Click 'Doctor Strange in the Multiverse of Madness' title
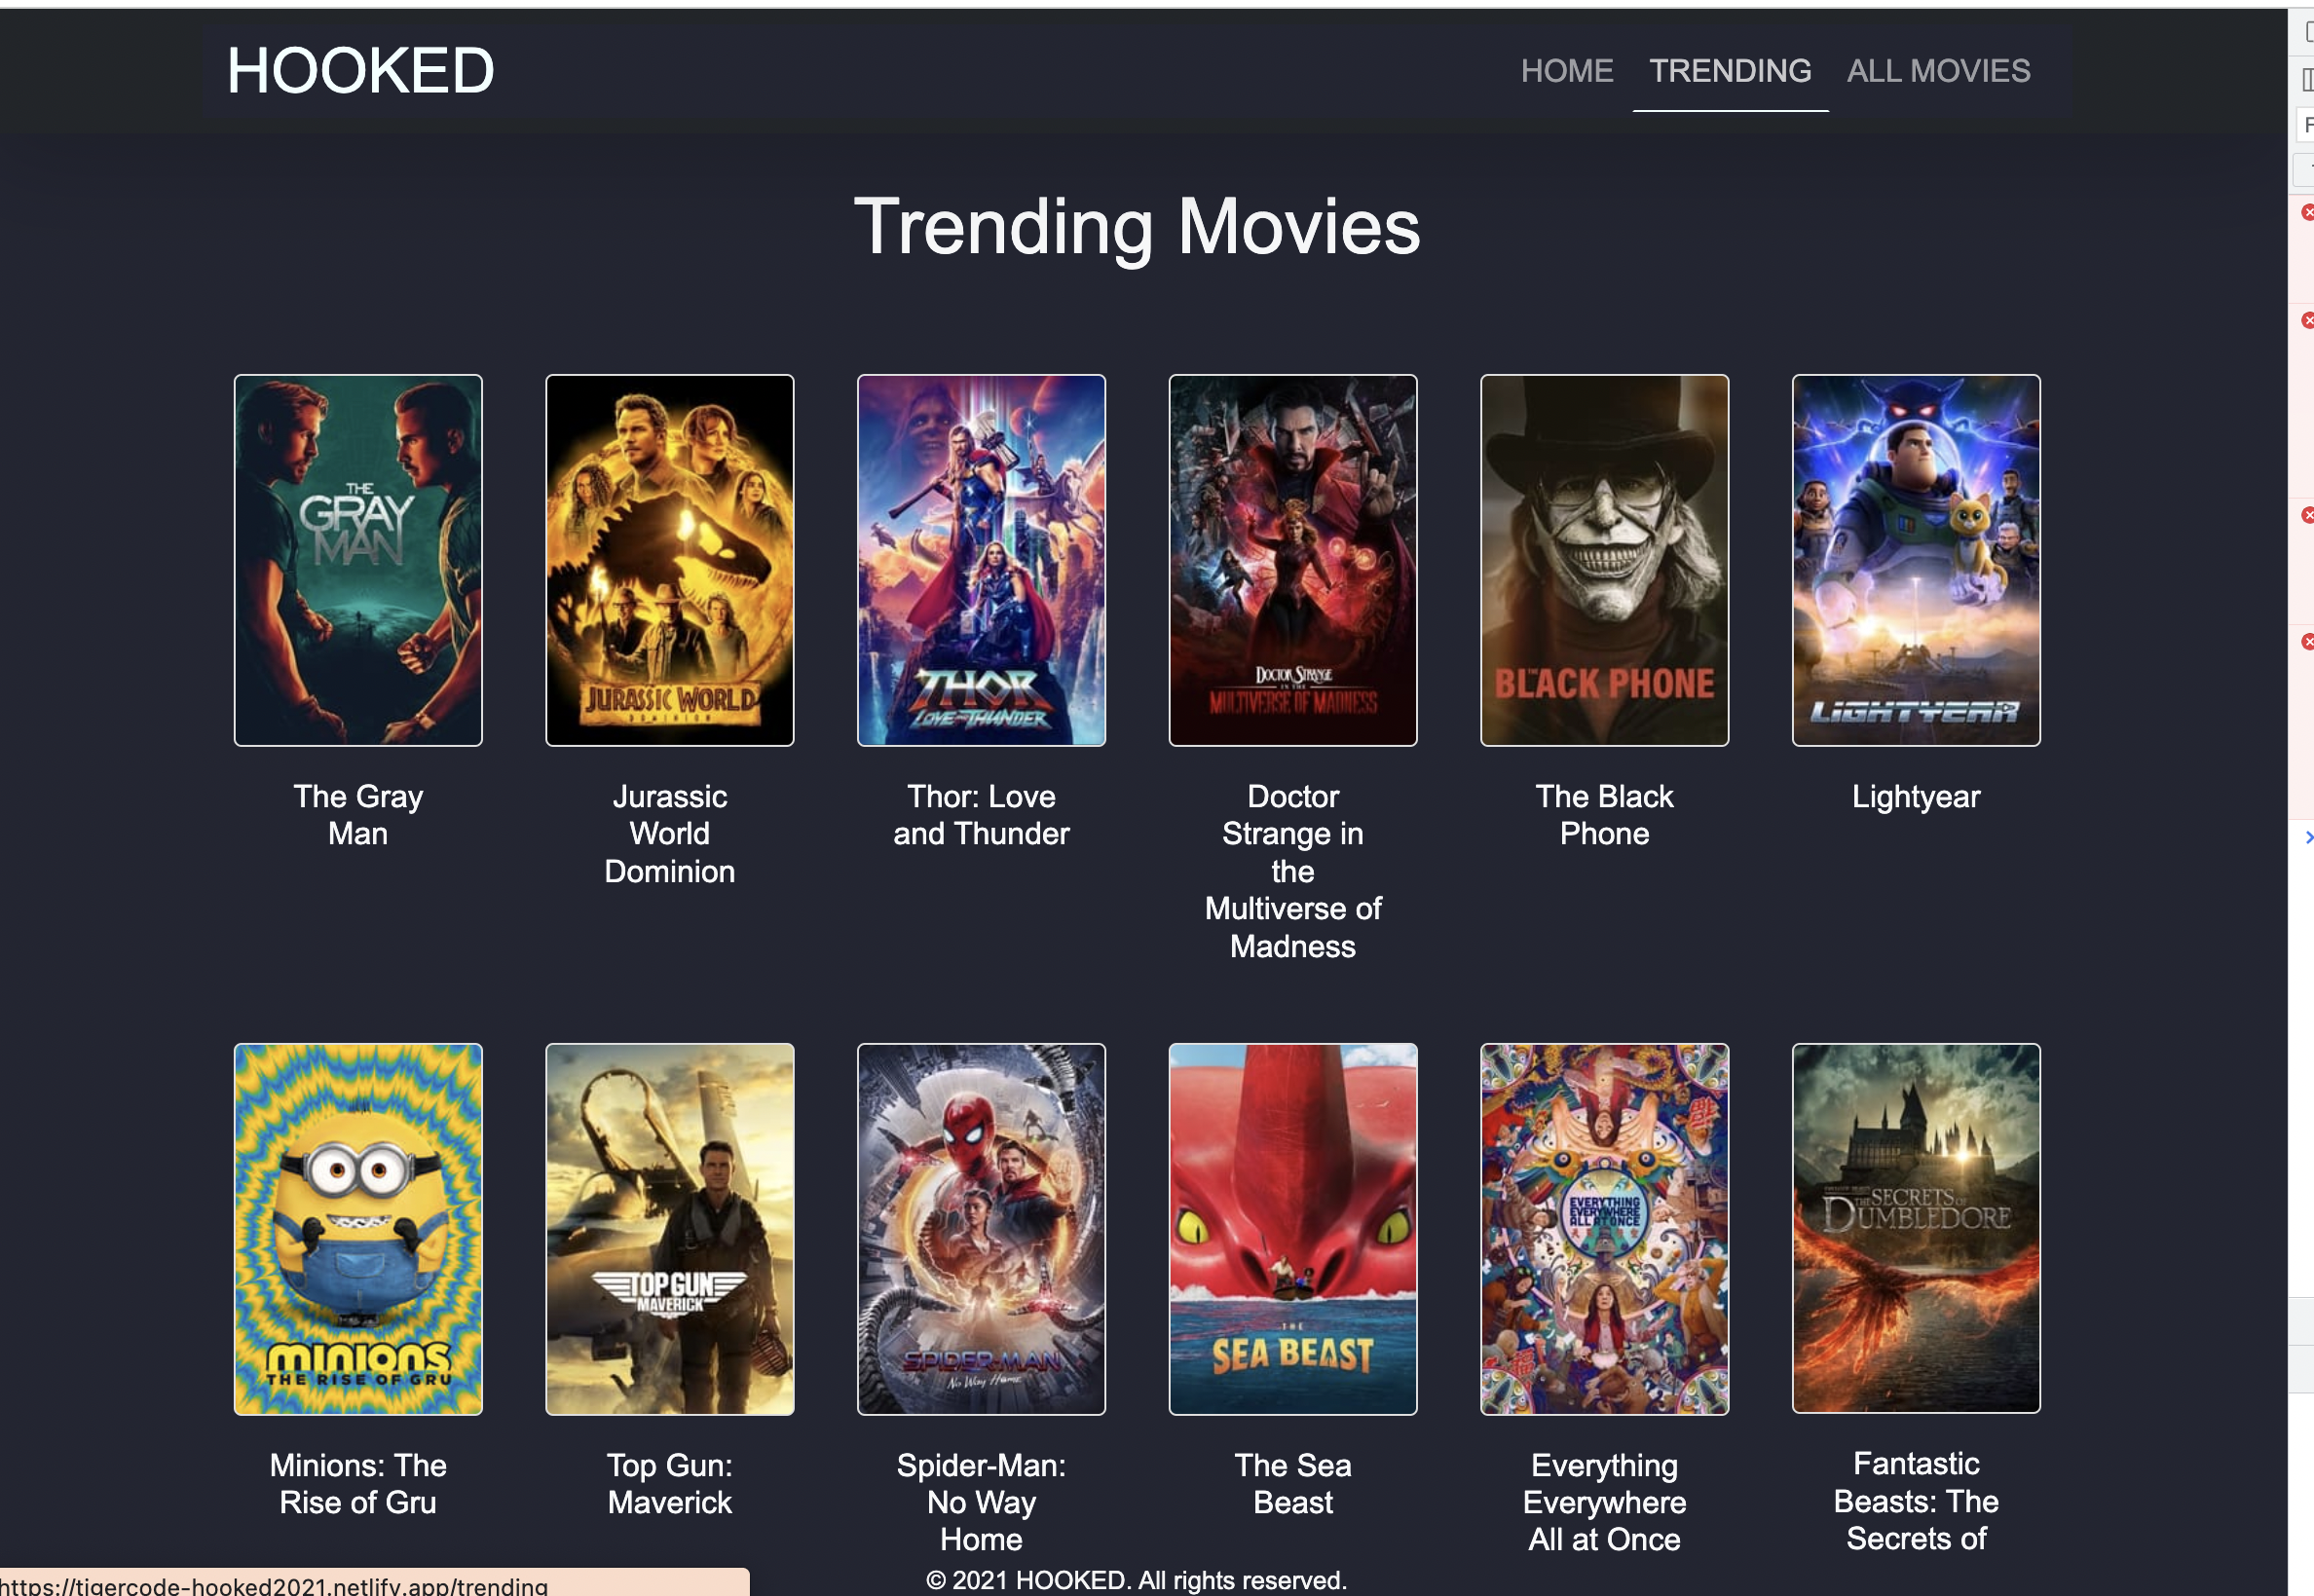This screenshot has height=1596, width=2314. click(x=1292, y=871)
